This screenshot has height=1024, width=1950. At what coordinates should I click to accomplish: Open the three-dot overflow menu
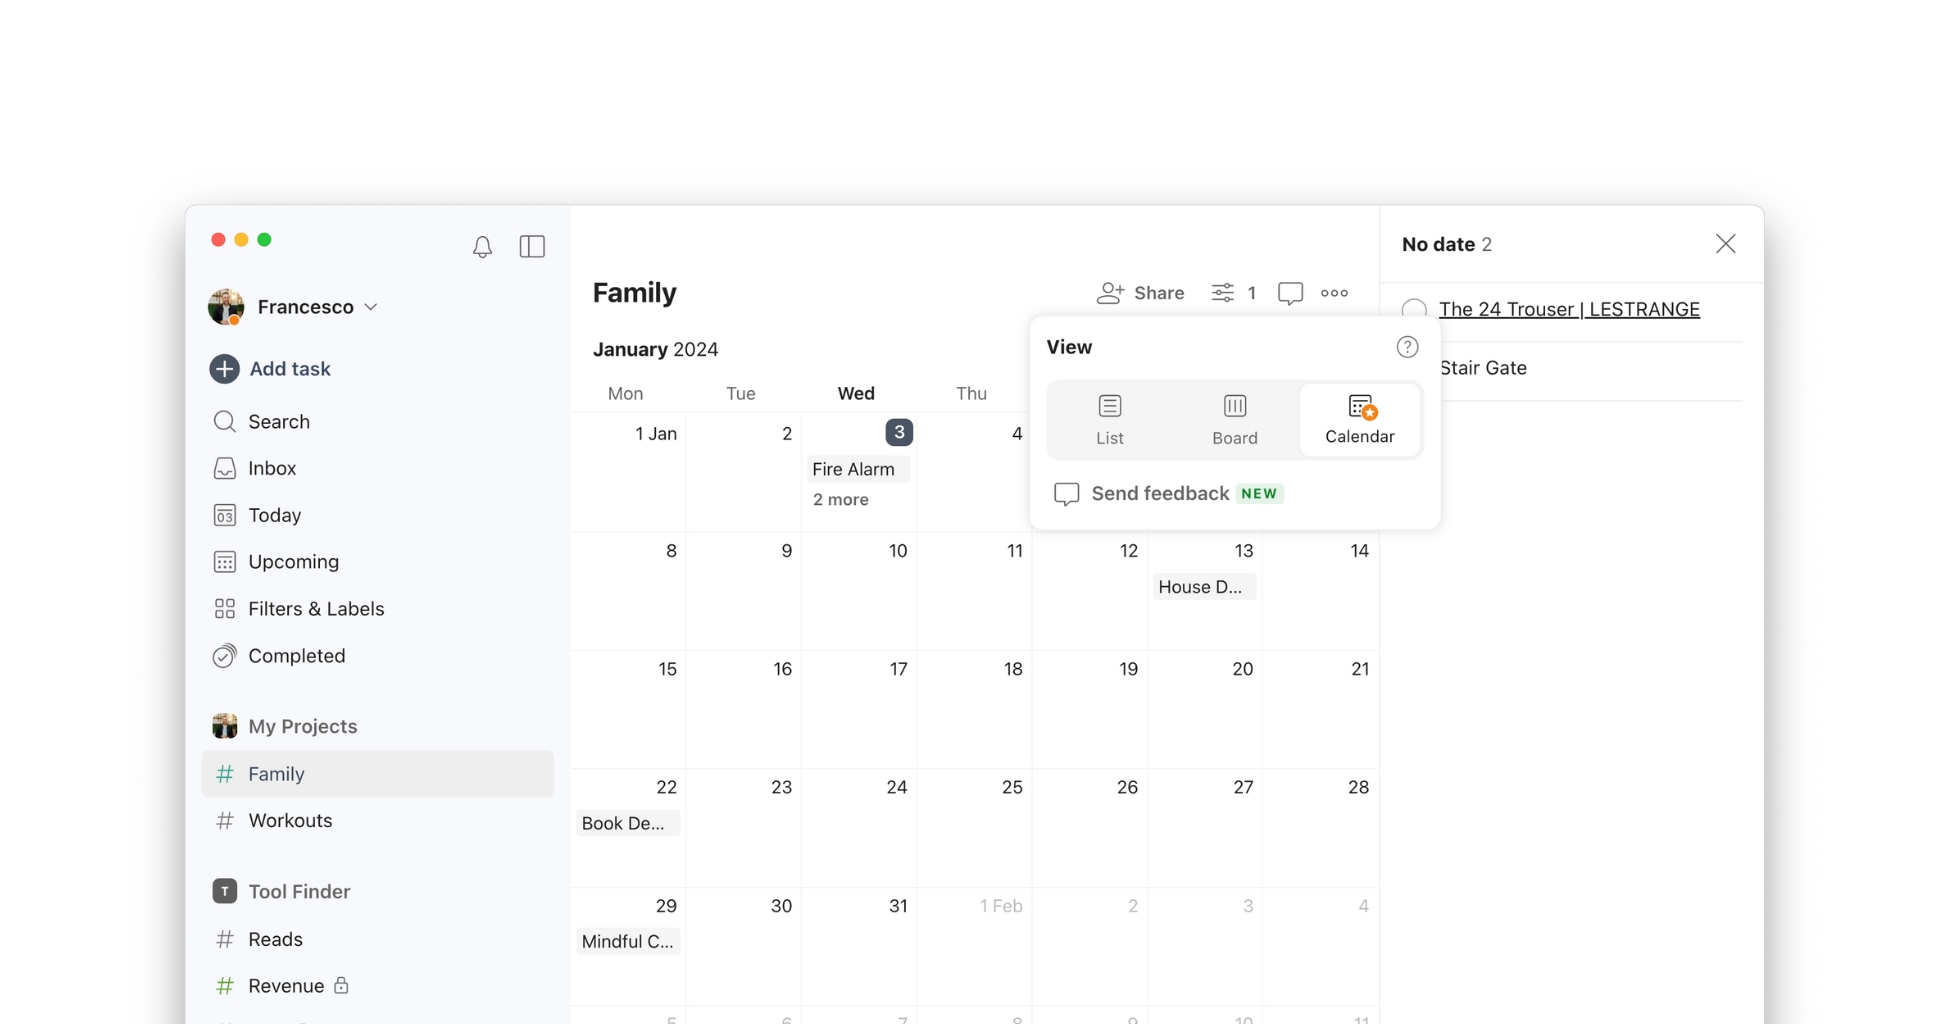(x=1333, y=292)
